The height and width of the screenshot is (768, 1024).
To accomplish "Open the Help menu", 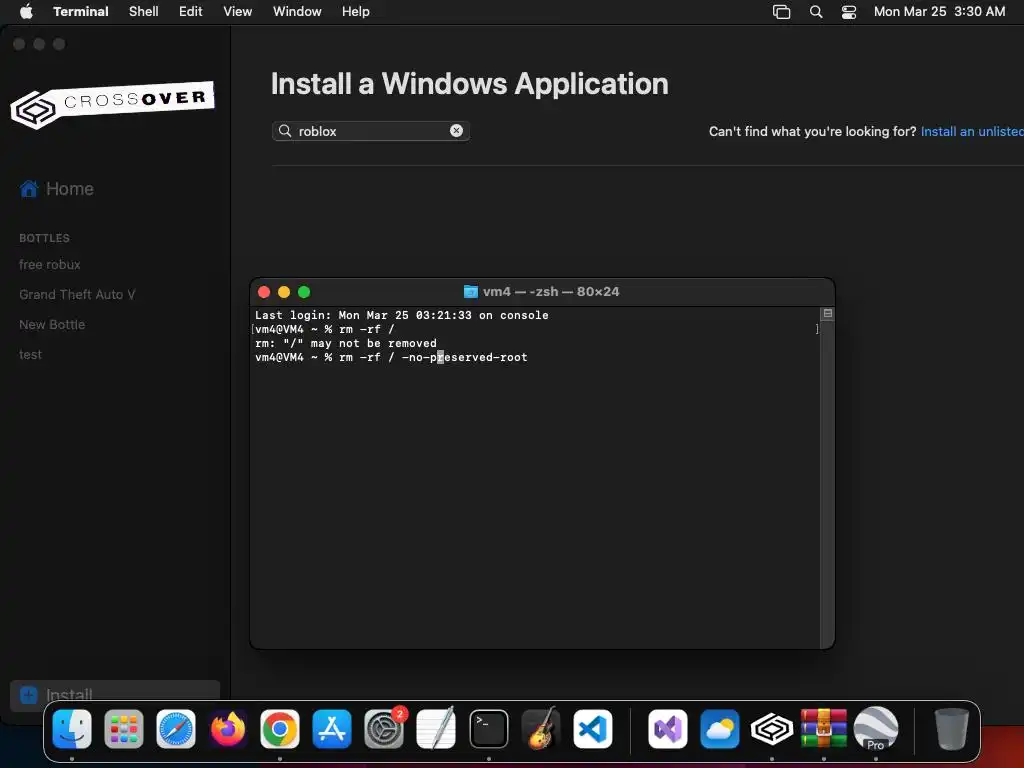I will tap(356, 11).
